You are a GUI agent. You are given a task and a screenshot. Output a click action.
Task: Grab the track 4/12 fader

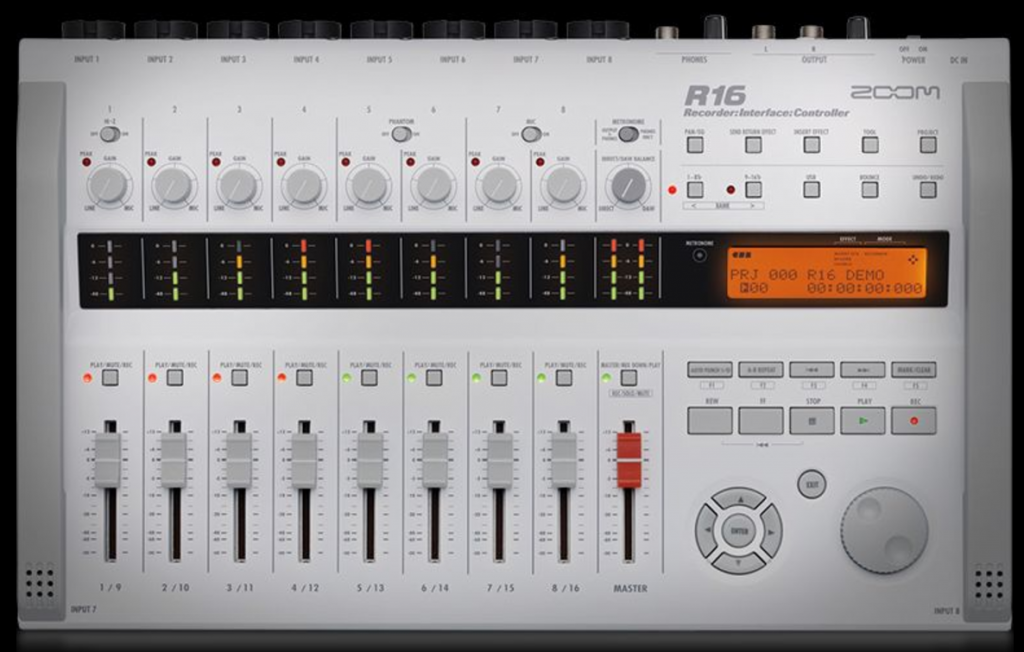(304, 460)
